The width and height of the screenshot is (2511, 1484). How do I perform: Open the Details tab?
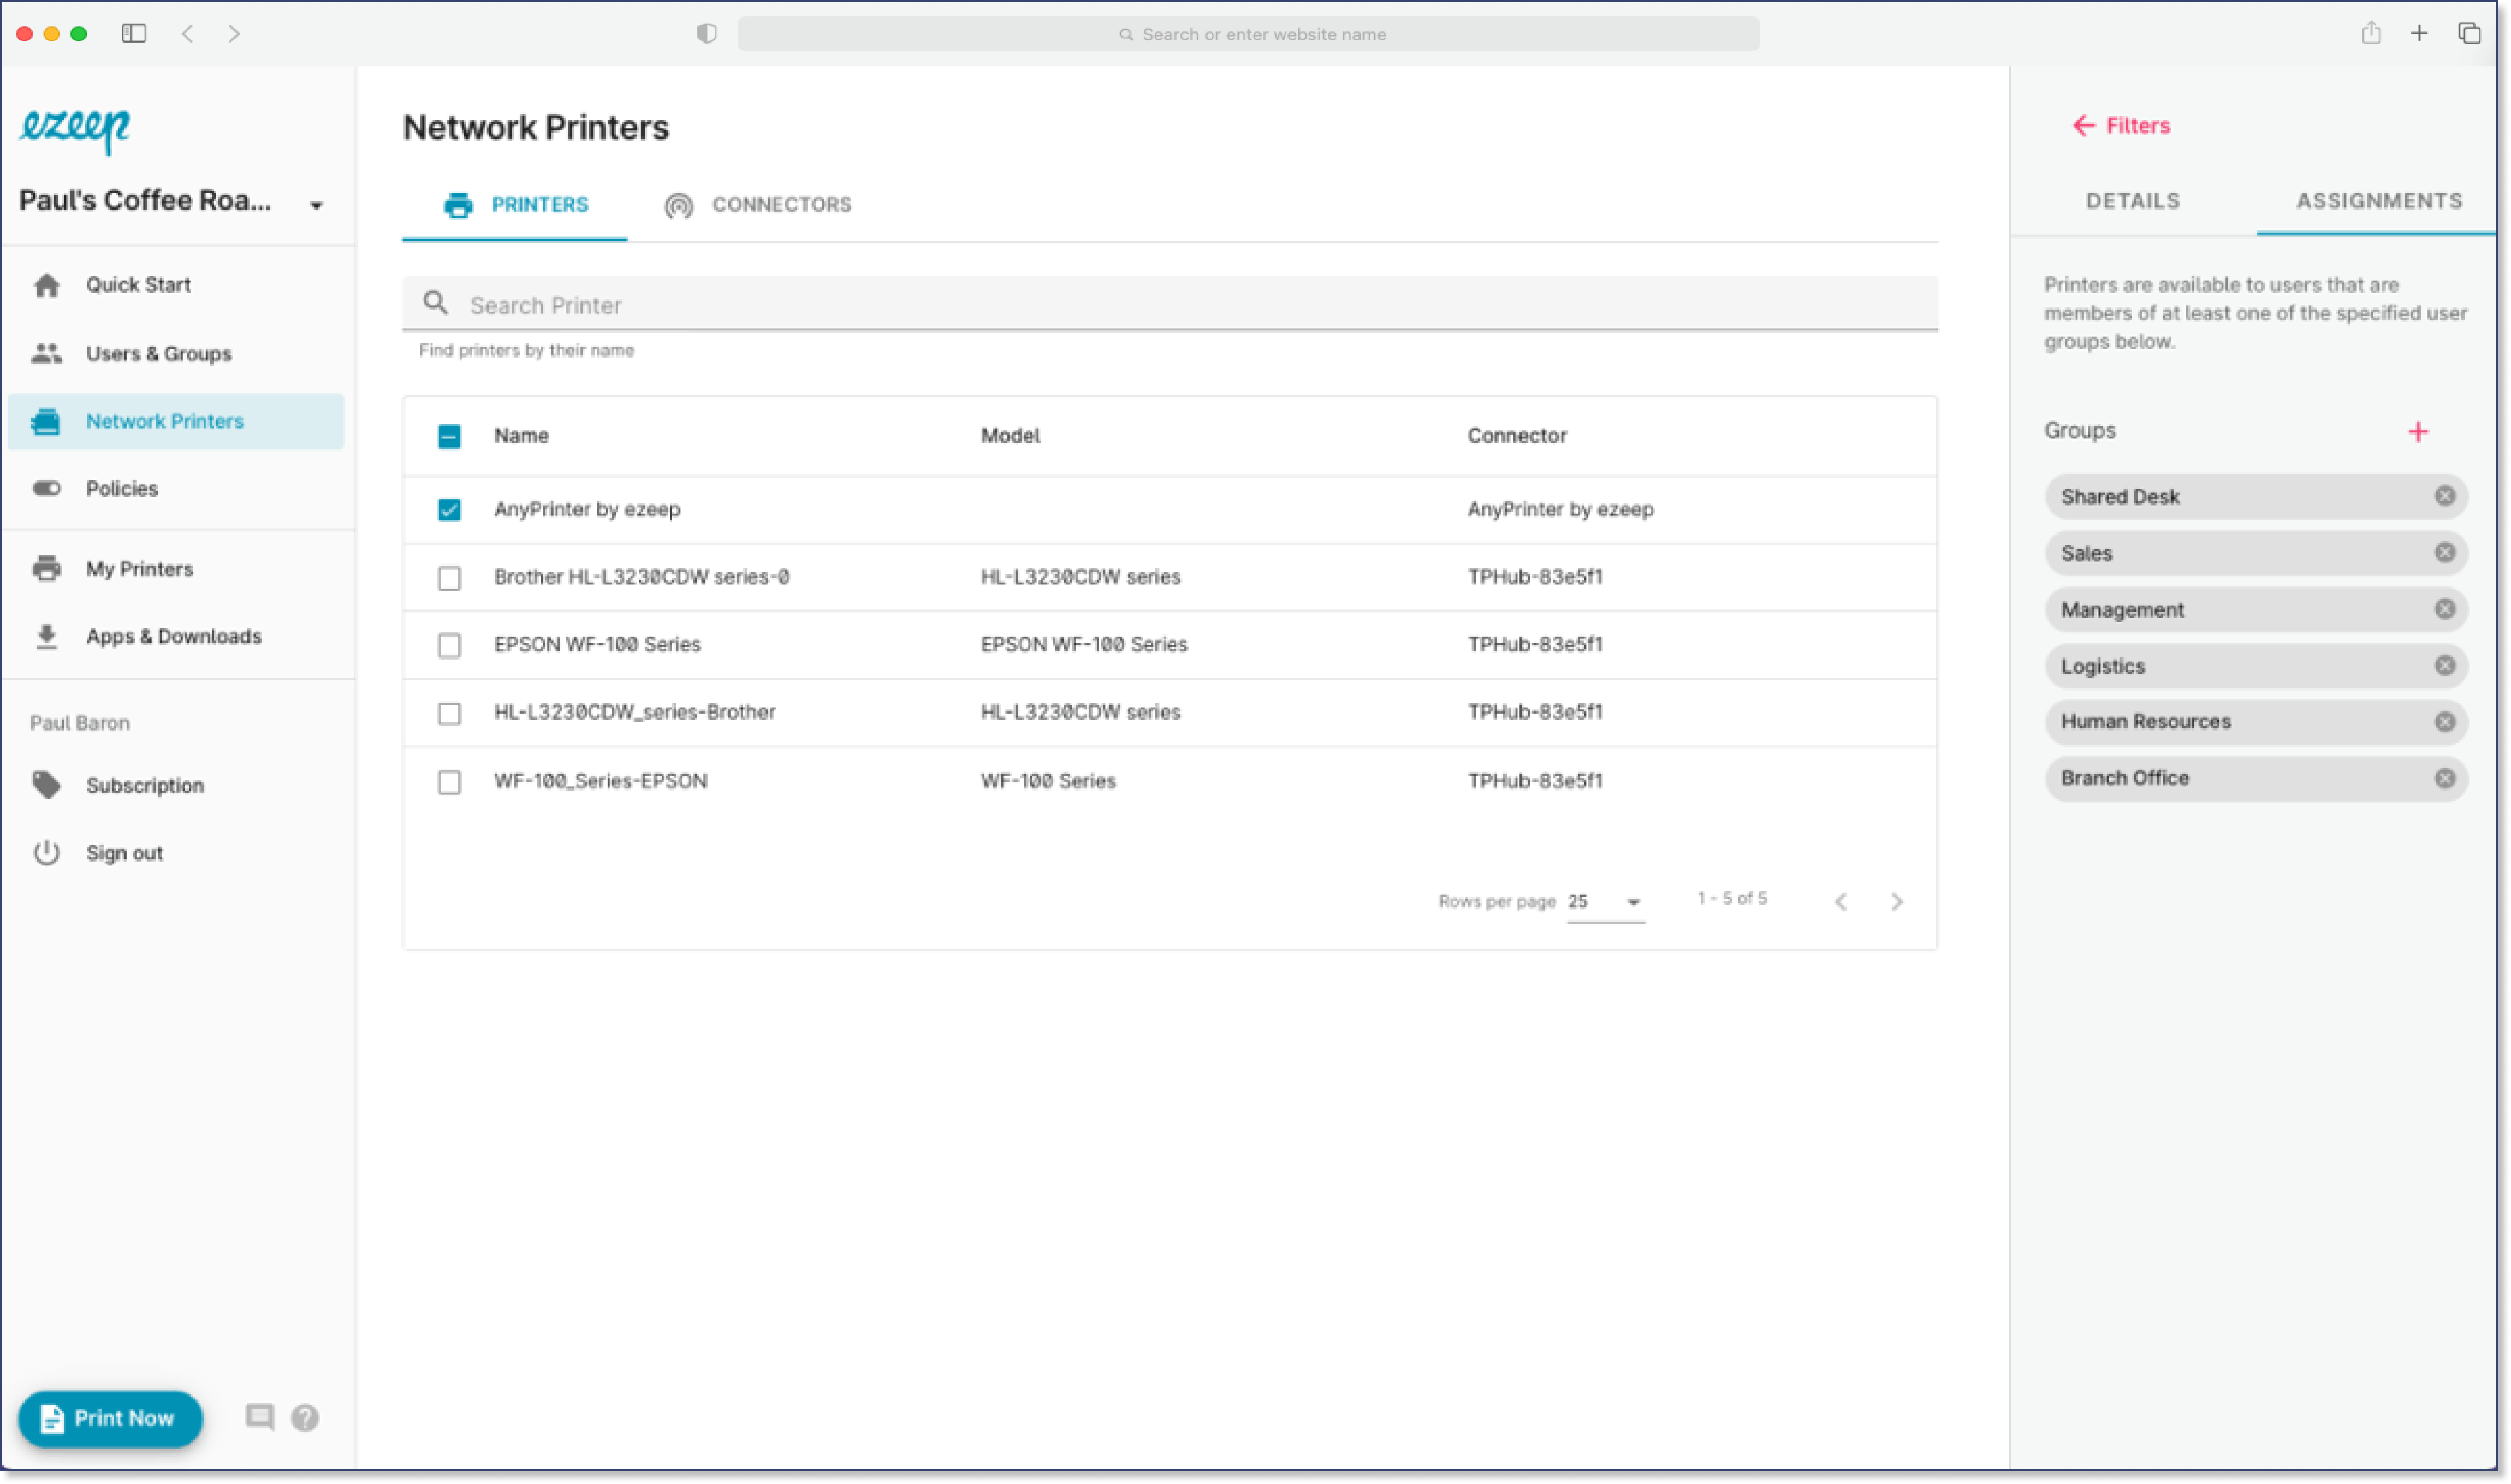2132,201
